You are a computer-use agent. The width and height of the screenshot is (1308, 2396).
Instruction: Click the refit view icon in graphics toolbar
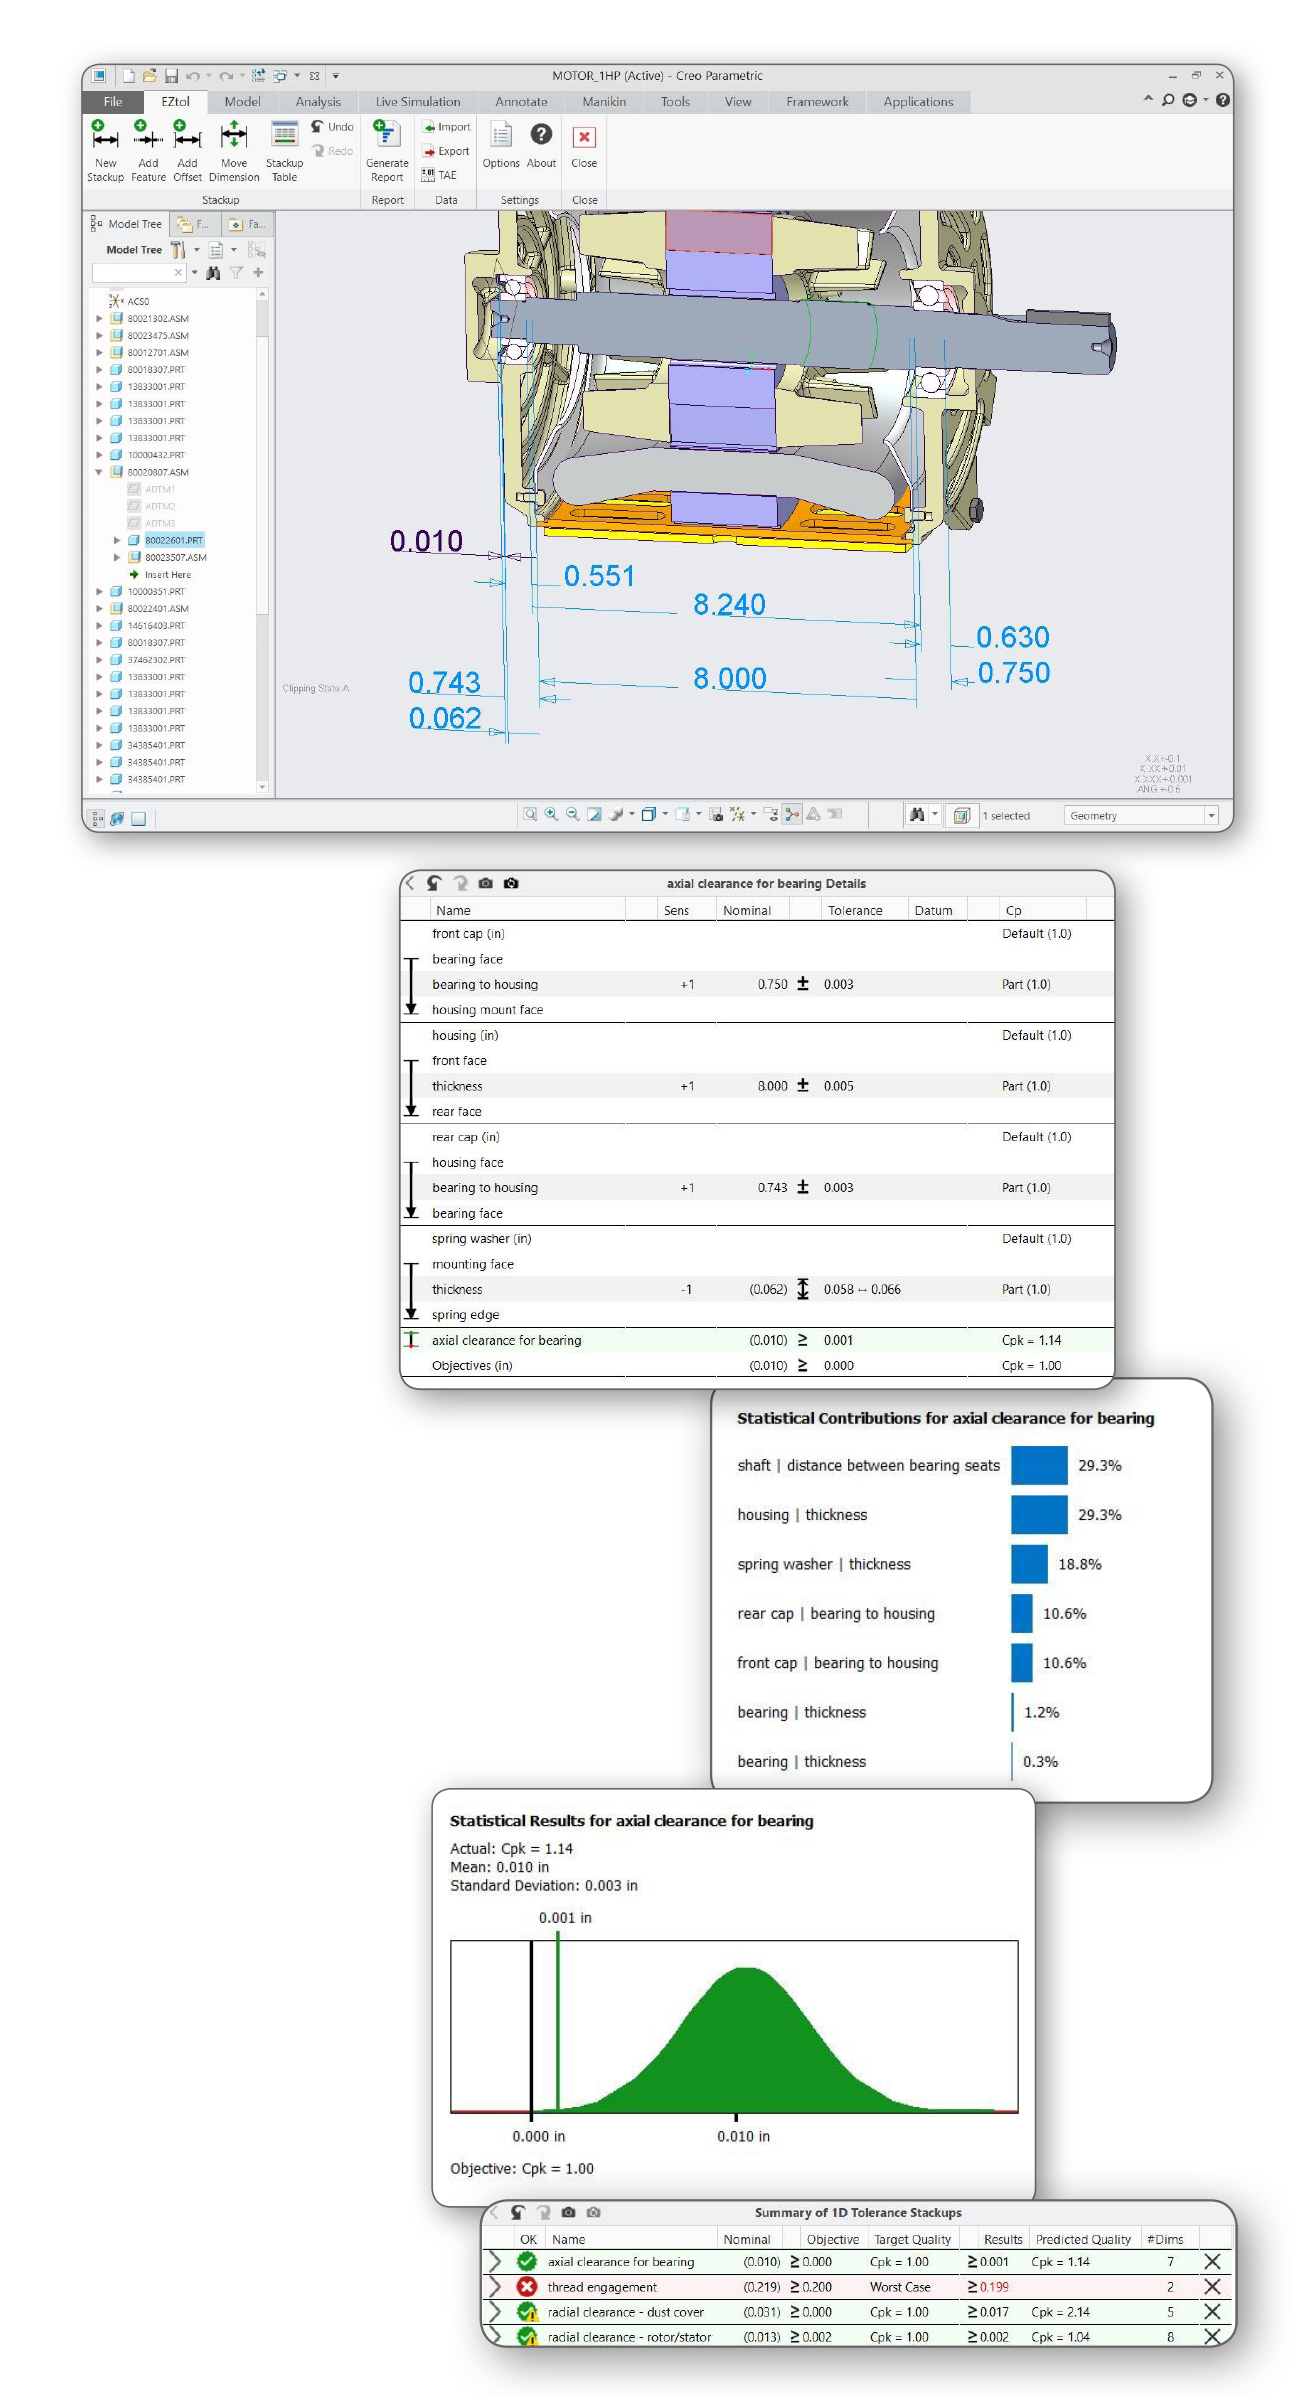(x=530, y=815)
